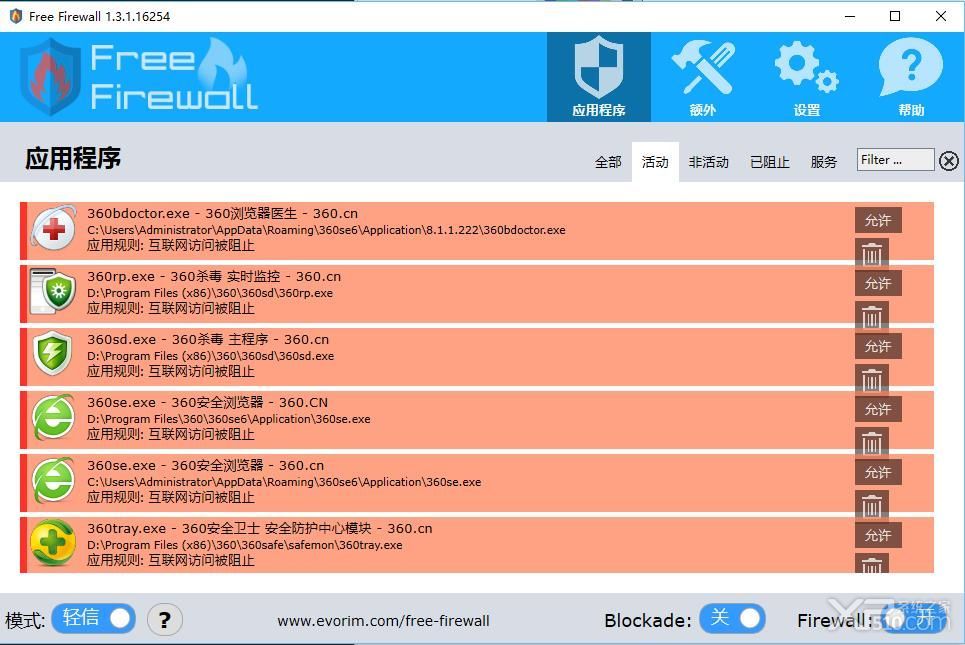This screenshot has height=645, width=965.
Task: Switch to the 非活动 (Inactive) tab
Action: click(708, 162)
